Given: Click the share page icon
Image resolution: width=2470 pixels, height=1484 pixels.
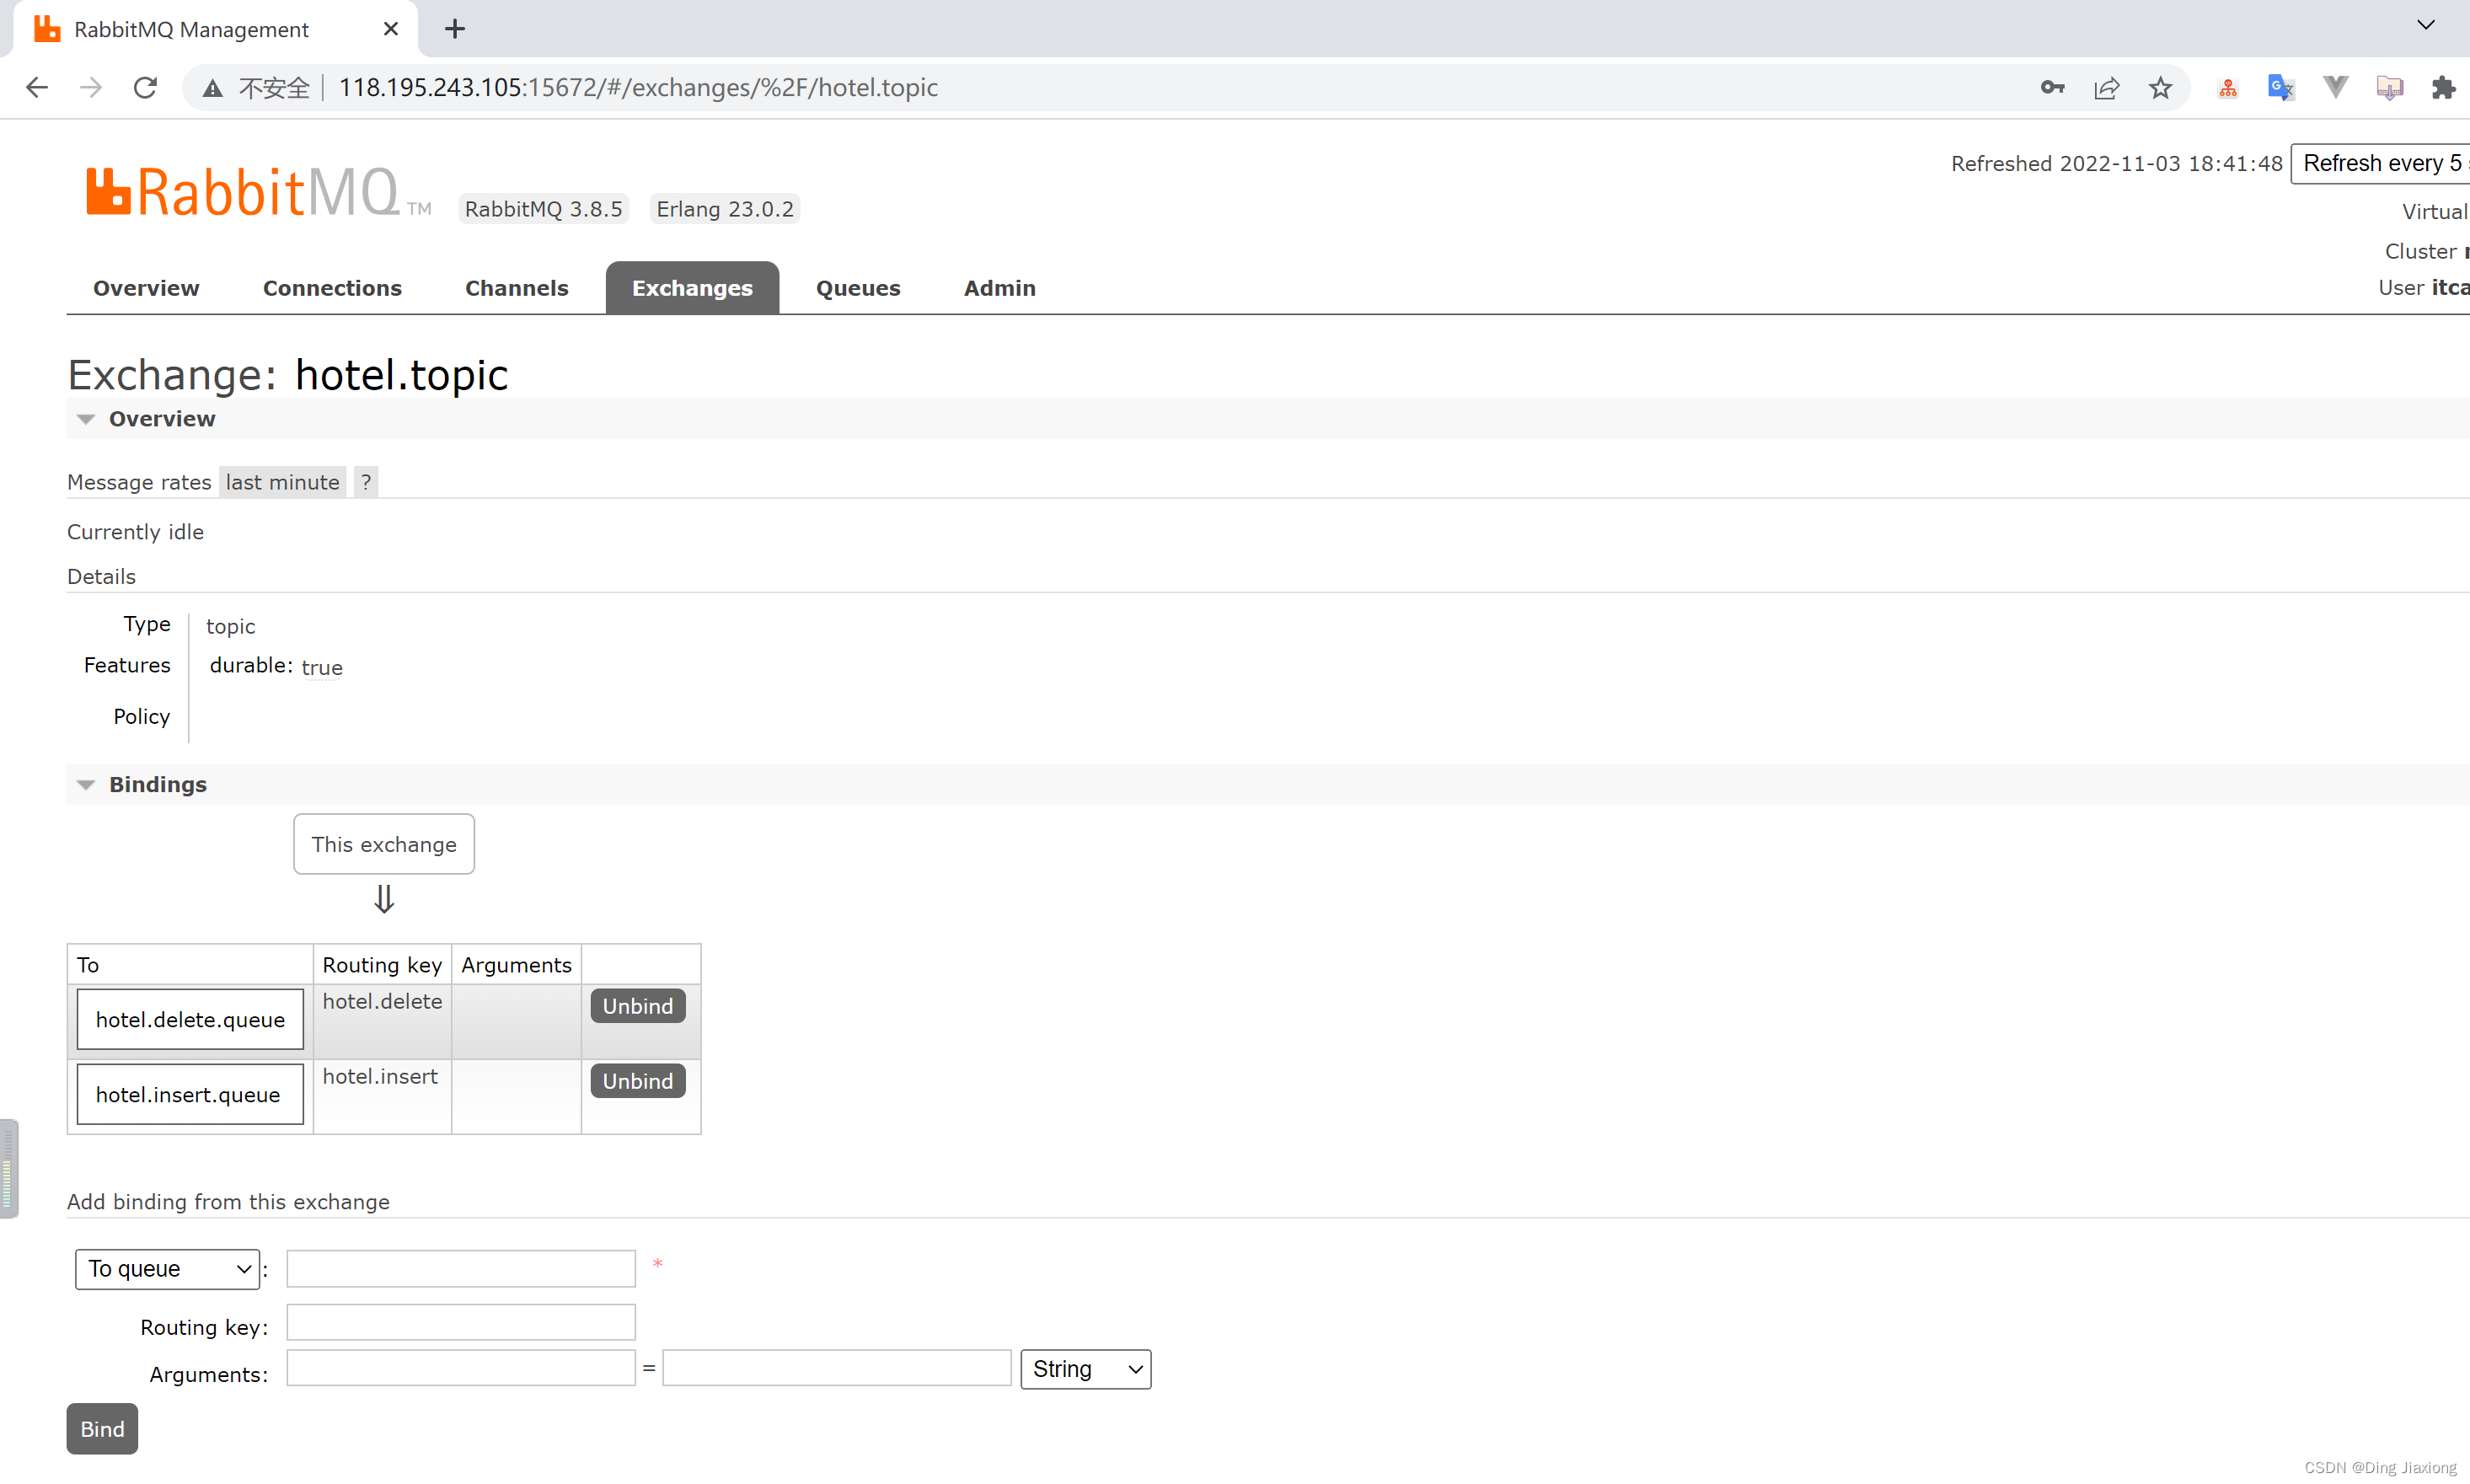Looking at the screenshot, I should (x=2106, y=88).
